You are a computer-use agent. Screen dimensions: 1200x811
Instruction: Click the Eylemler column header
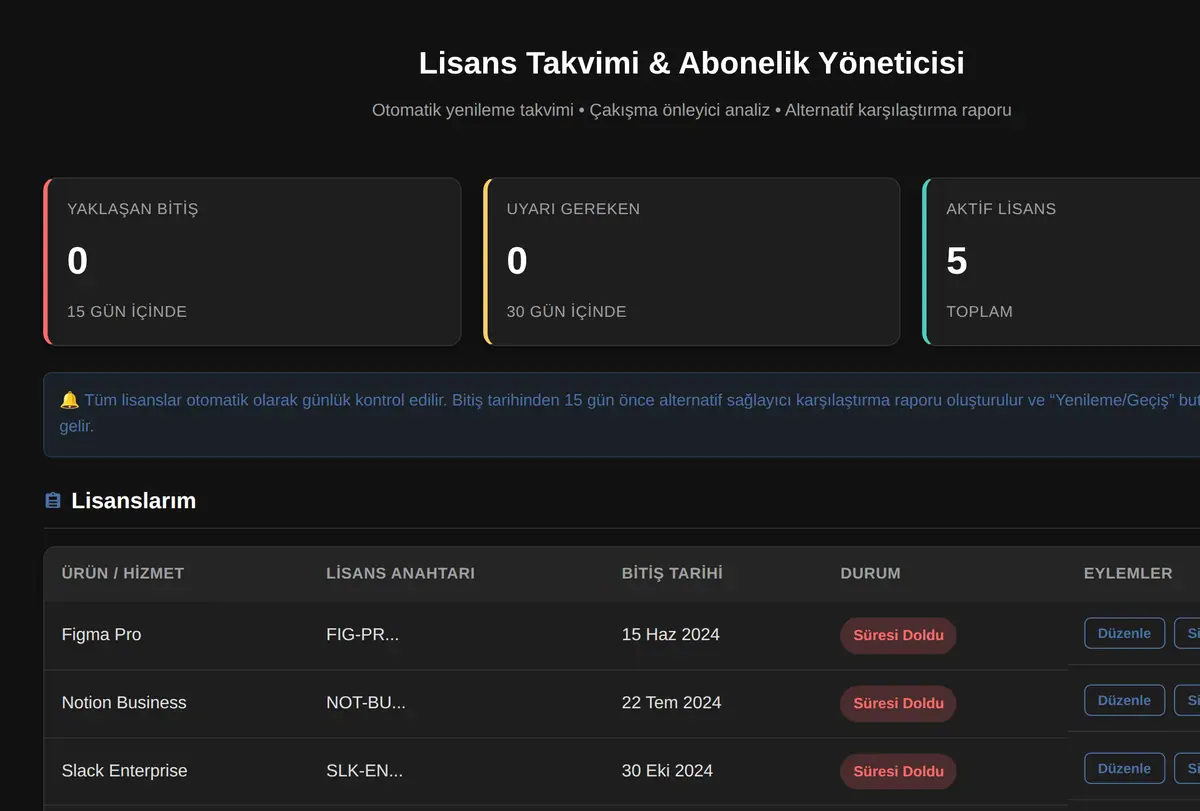(1128, 573)
